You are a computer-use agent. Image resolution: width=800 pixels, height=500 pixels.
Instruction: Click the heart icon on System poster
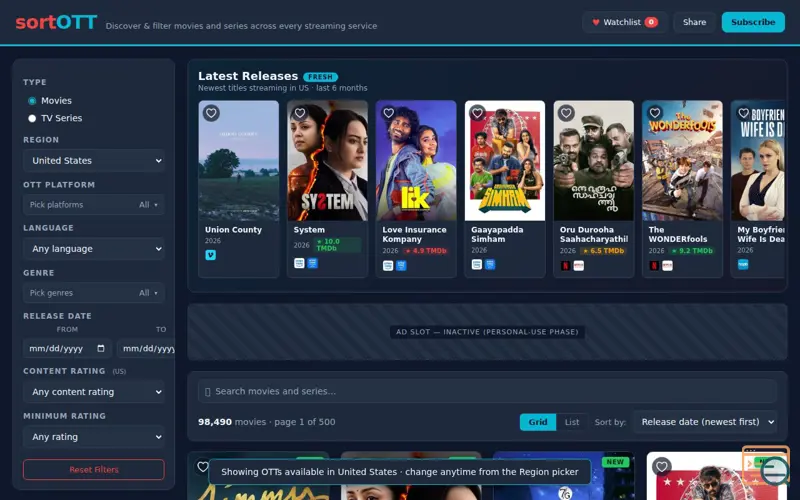(300, 113)
